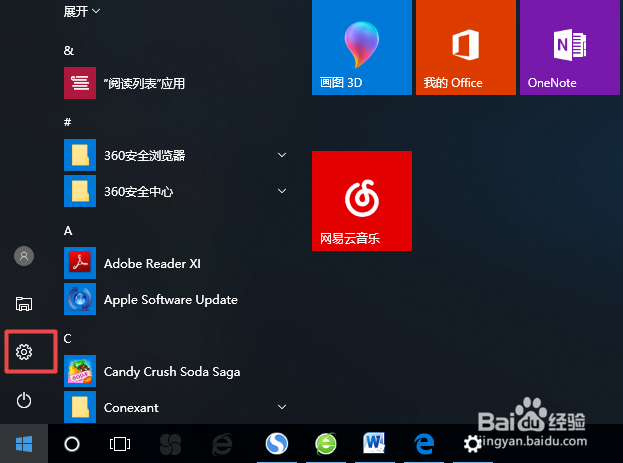Open the 360安全中心 folder
This screenshot has height=463, width=623.
[x=175, y=191]
